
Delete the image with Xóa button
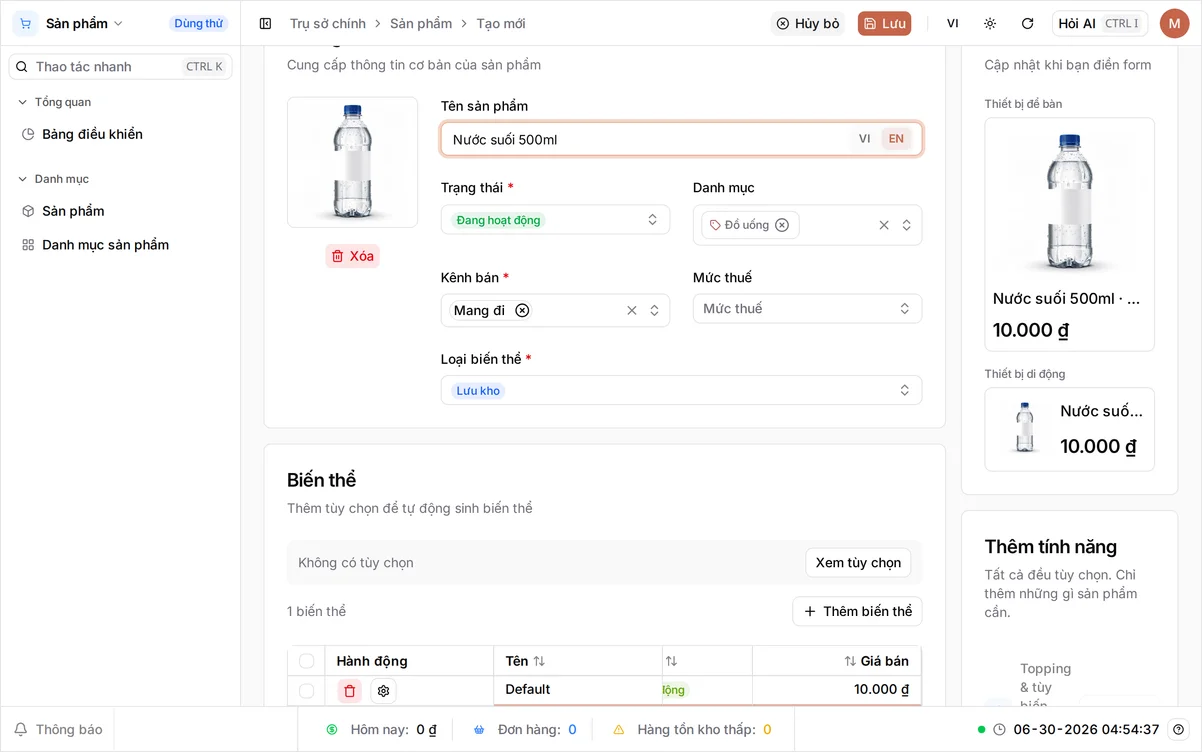pyautogui.click(x=352, y=256)
